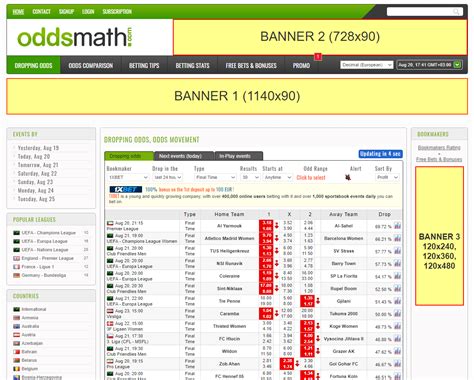Click the 1XBET logo in promo box
The height and width of the screenshot is (380, 474).
[126, 189]
